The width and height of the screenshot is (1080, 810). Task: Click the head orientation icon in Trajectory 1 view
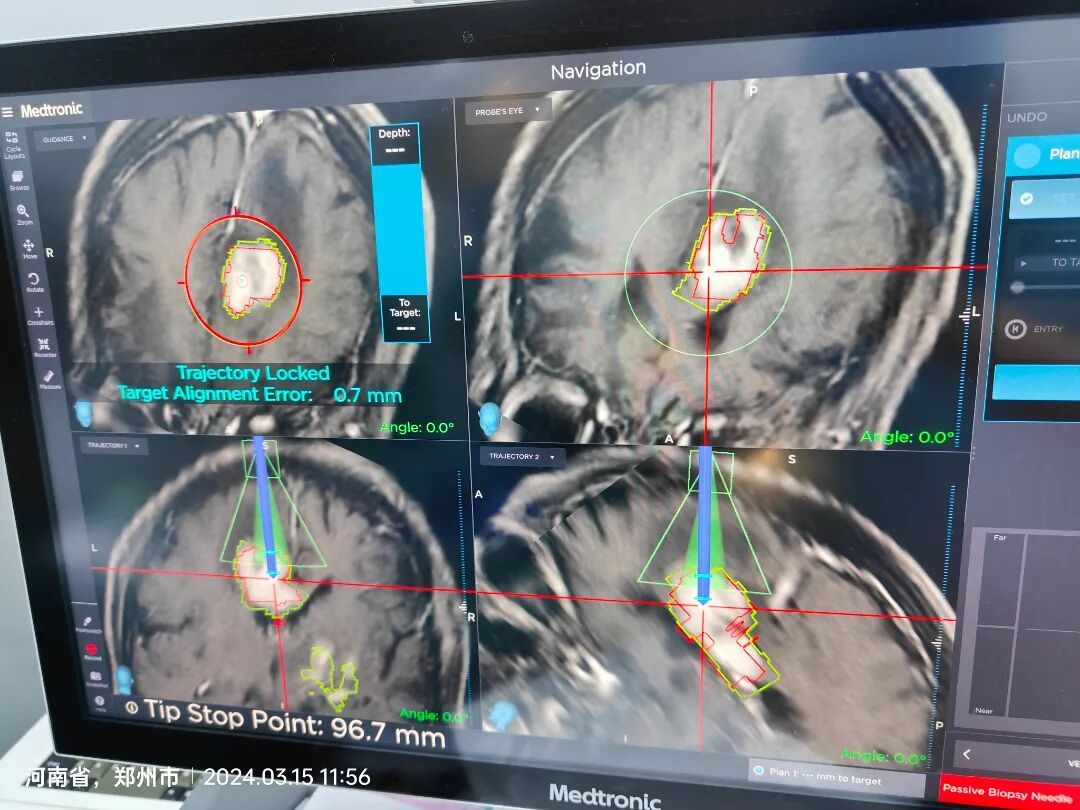coord(124,680)
